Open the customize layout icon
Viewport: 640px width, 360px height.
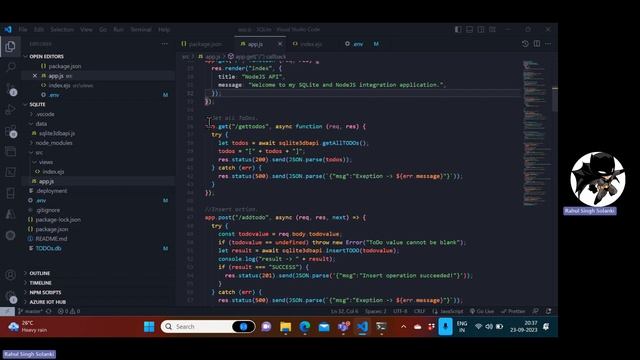[x=493, y=29]
